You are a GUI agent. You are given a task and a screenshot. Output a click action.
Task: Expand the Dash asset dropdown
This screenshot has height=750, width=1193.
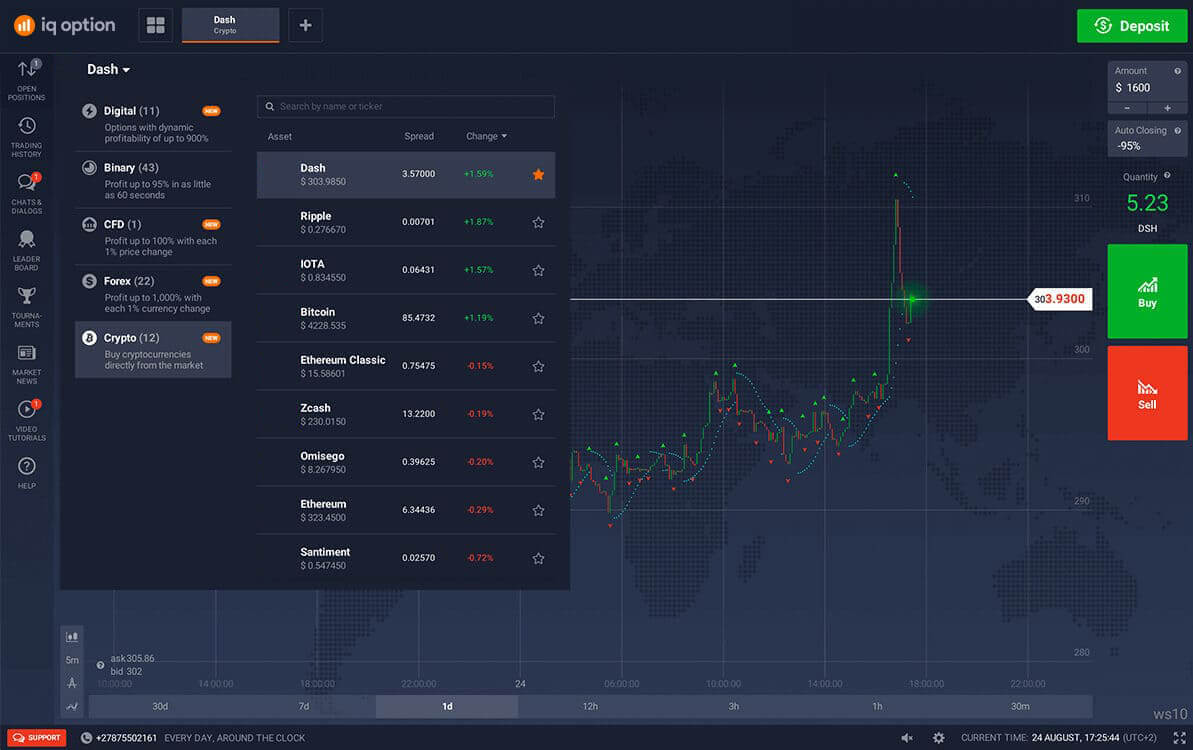click(108, 69)
